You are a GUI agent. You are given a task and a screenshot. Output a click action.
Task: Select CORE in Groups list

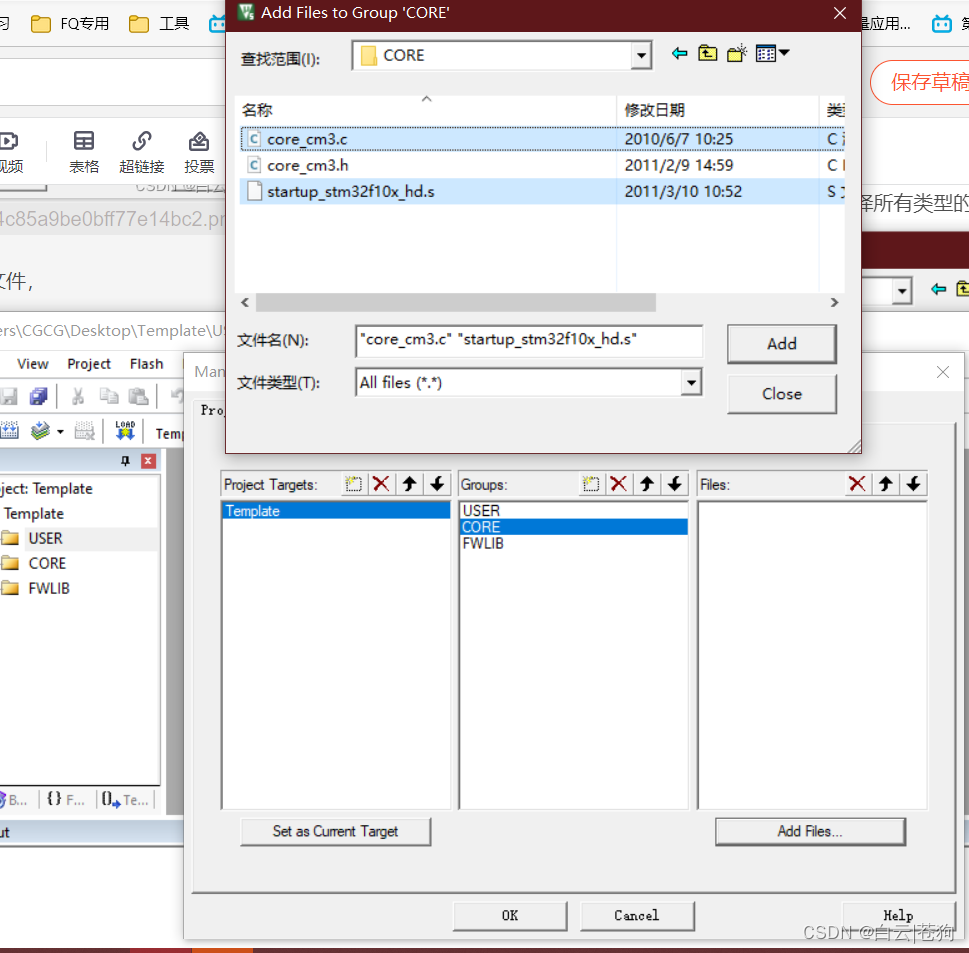573,527
